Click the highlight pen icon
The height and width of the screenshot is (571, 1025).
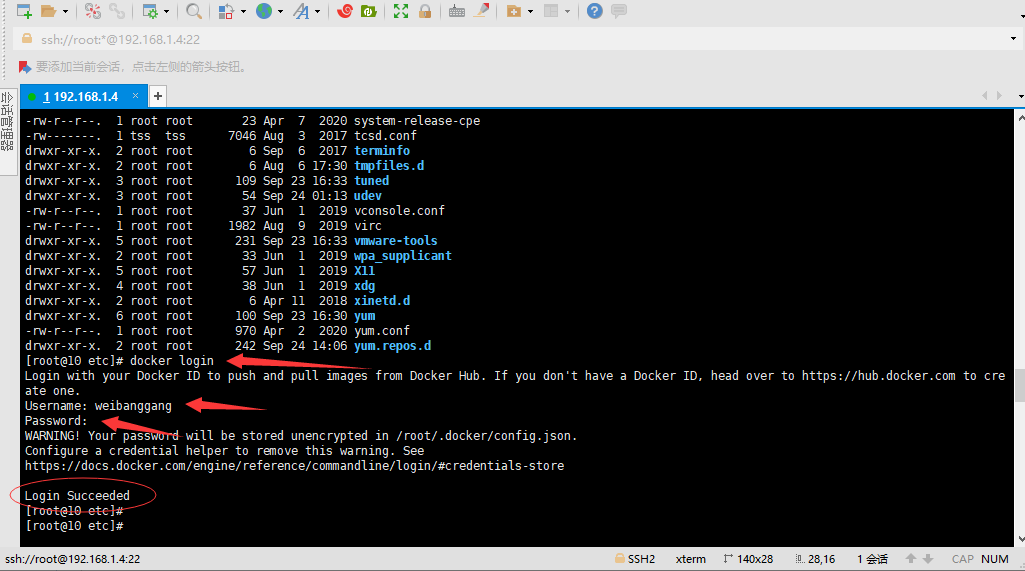(481, 10)
